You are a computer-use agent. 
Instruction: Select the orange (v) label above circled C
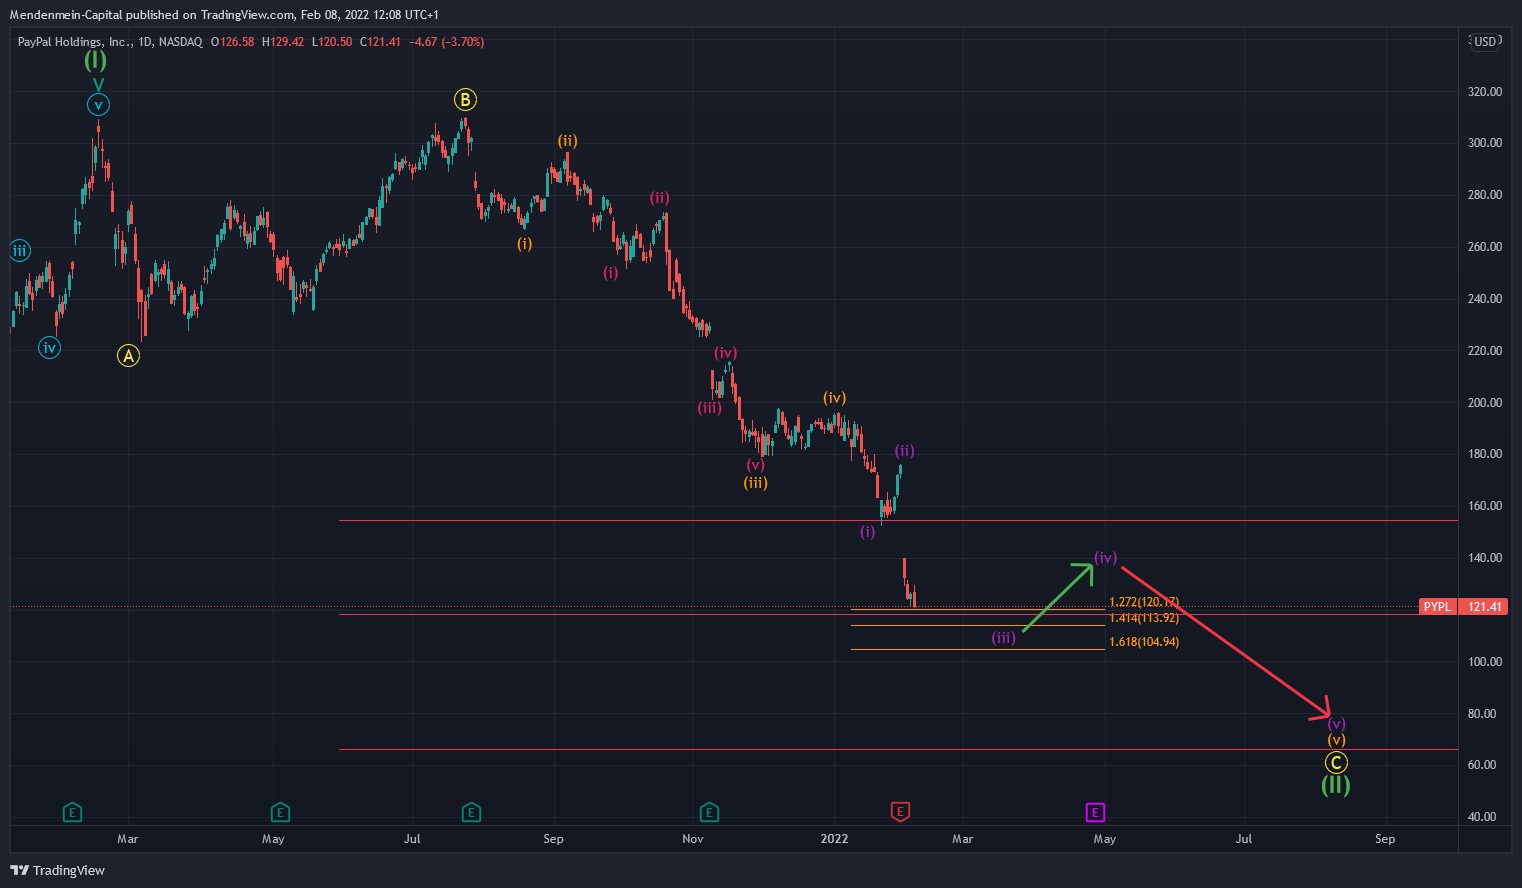coord(1337,741)
